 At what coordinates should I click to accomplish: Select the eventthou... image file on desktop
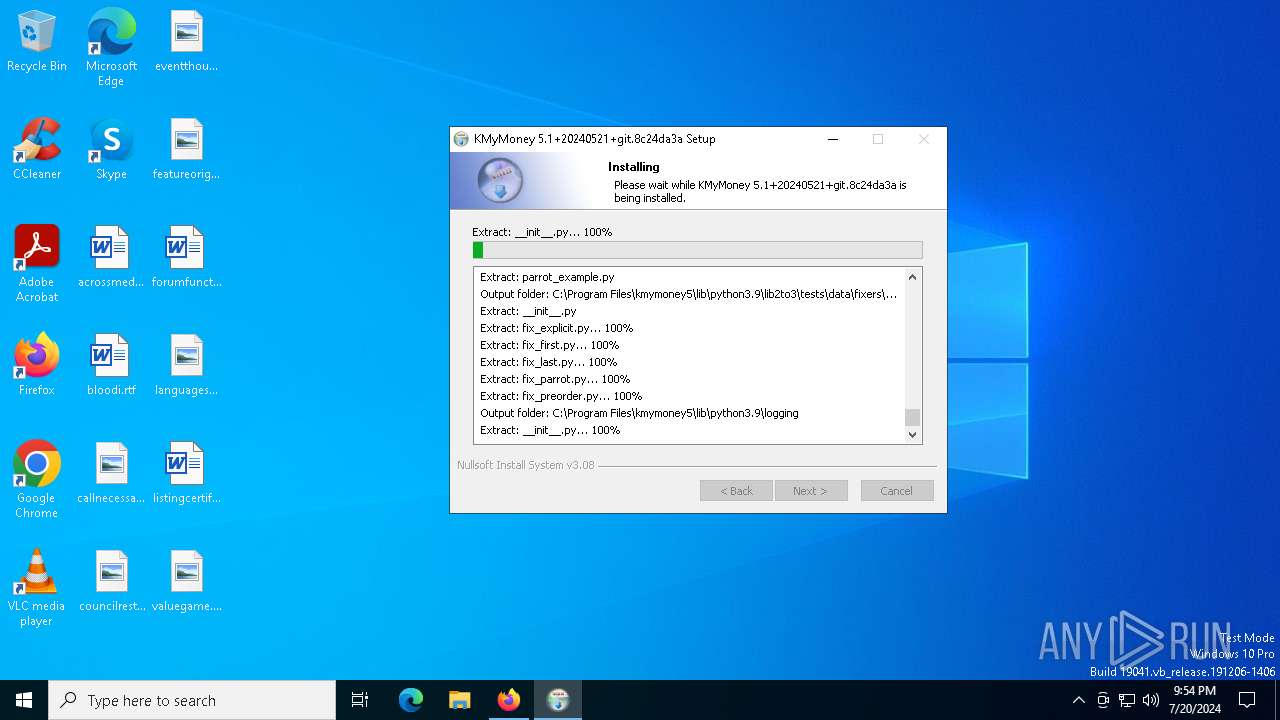point(186,42)
